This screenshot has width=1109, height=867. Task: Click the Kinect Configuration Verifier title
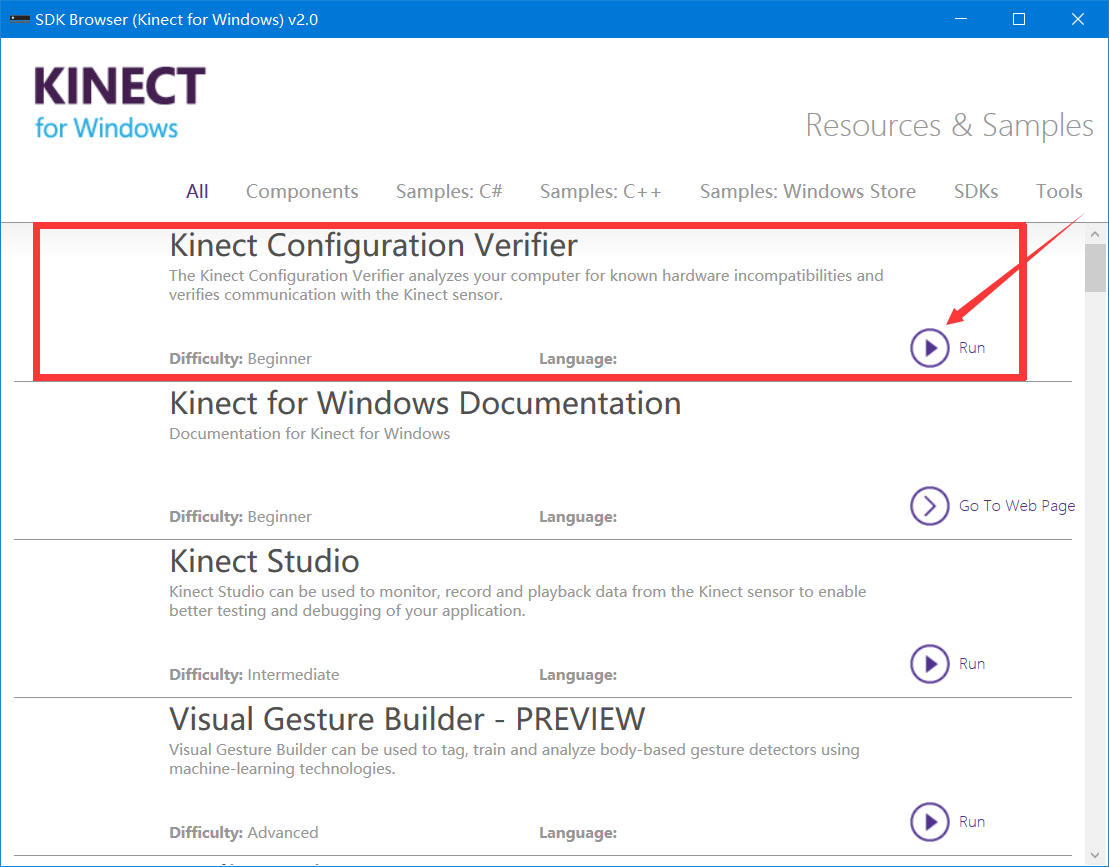[x=373, y=244]
